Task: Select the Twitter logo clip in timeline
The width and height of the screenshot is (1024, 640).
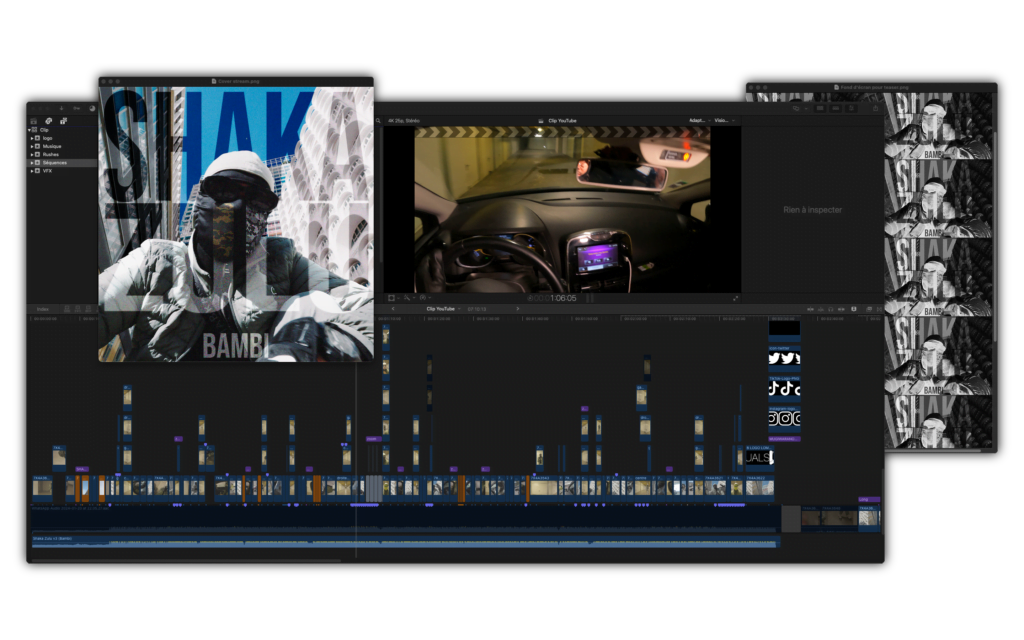Action: tap(784, 358)
